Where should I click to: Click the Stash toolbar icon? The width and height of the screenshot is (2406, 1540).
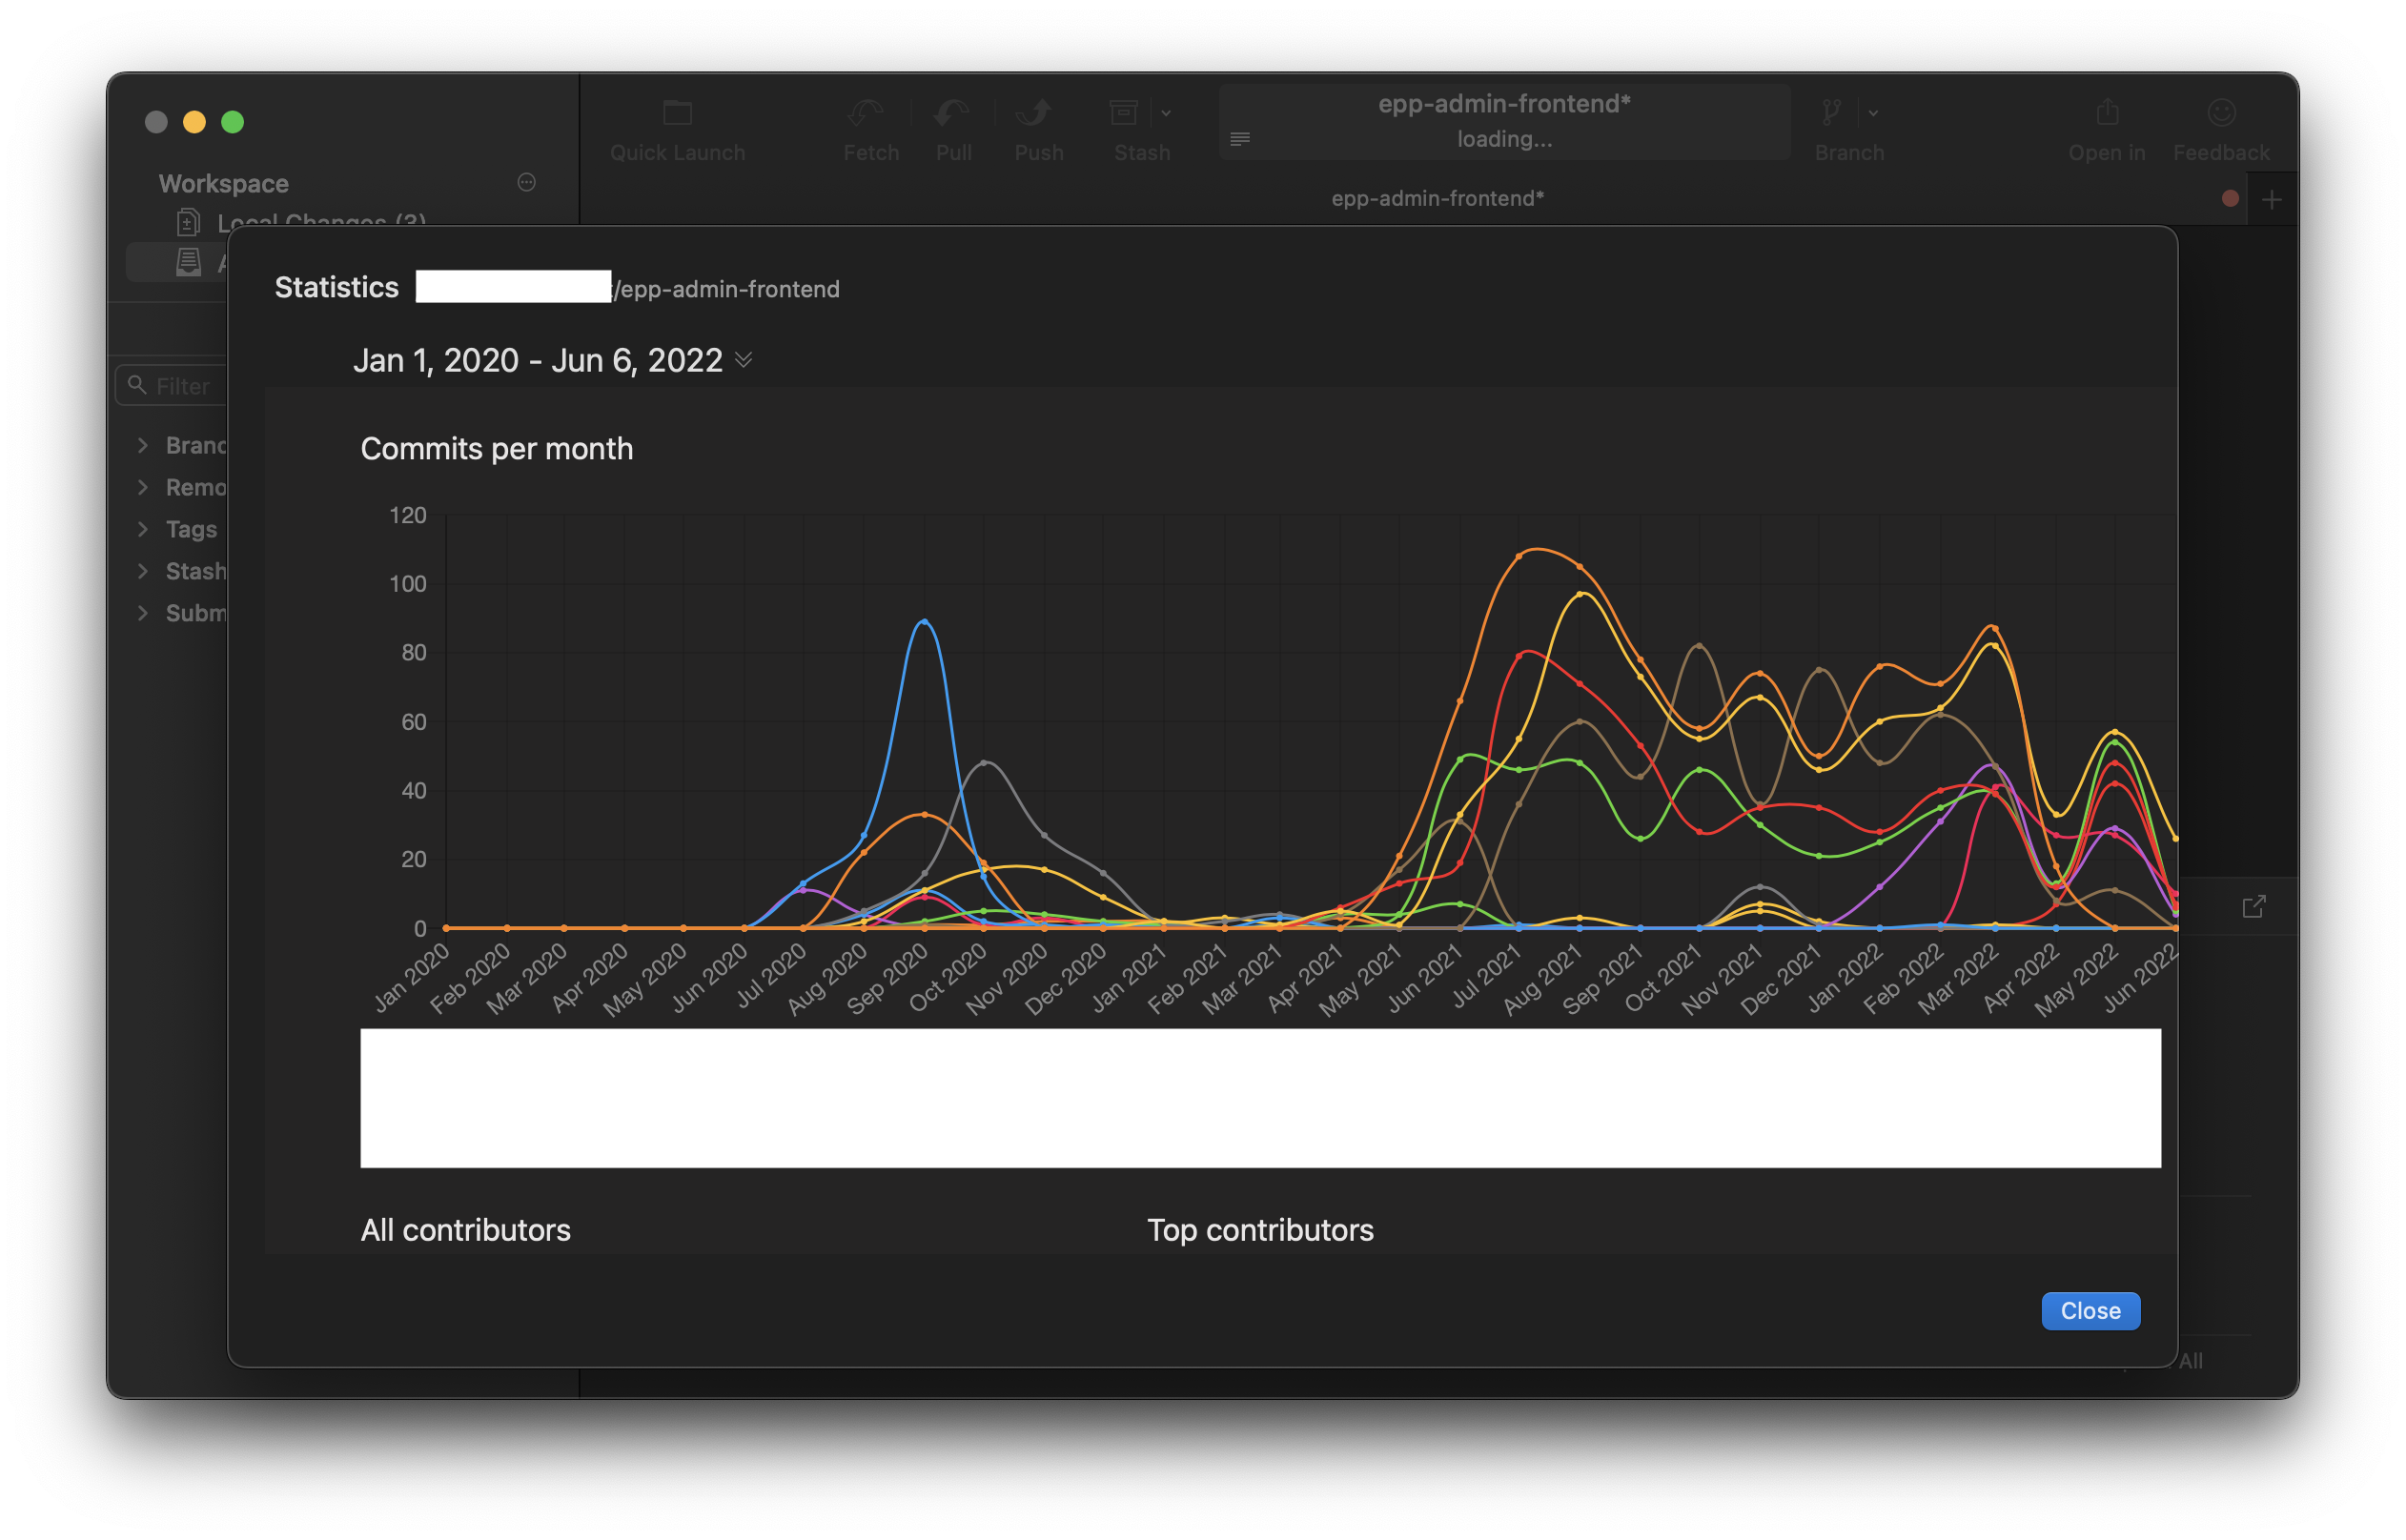[1123, 112]
